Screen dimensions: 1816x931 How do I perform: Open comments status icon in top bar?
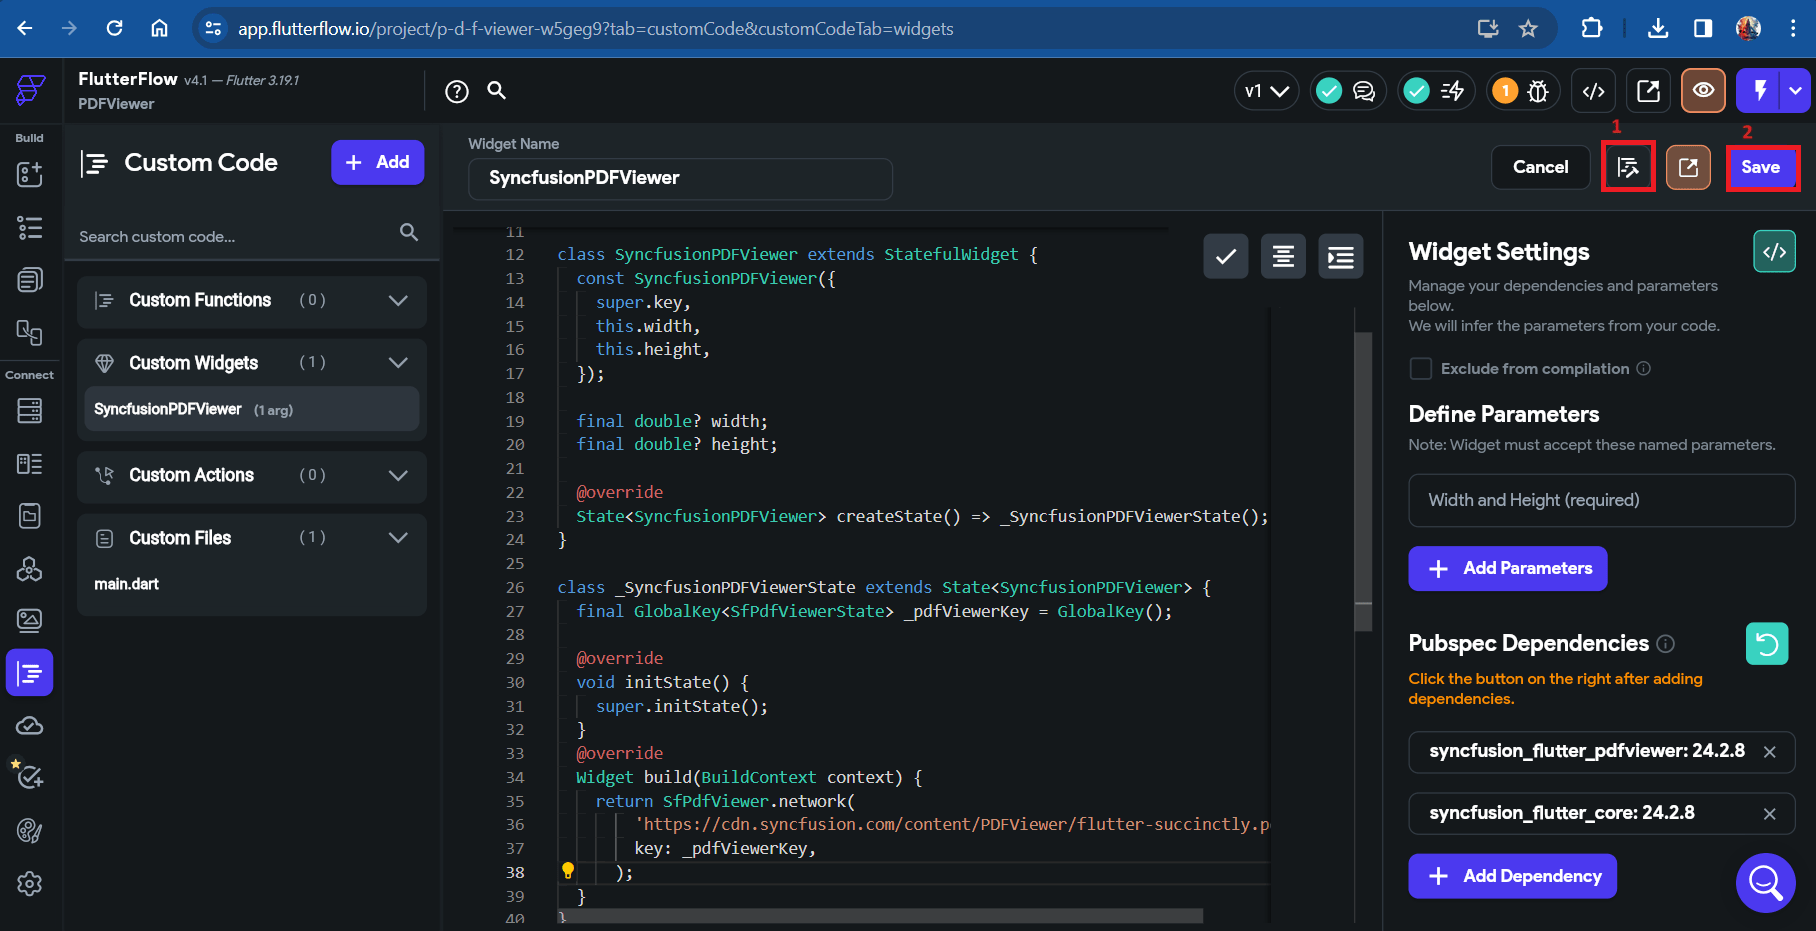(x=1348, y=91)
